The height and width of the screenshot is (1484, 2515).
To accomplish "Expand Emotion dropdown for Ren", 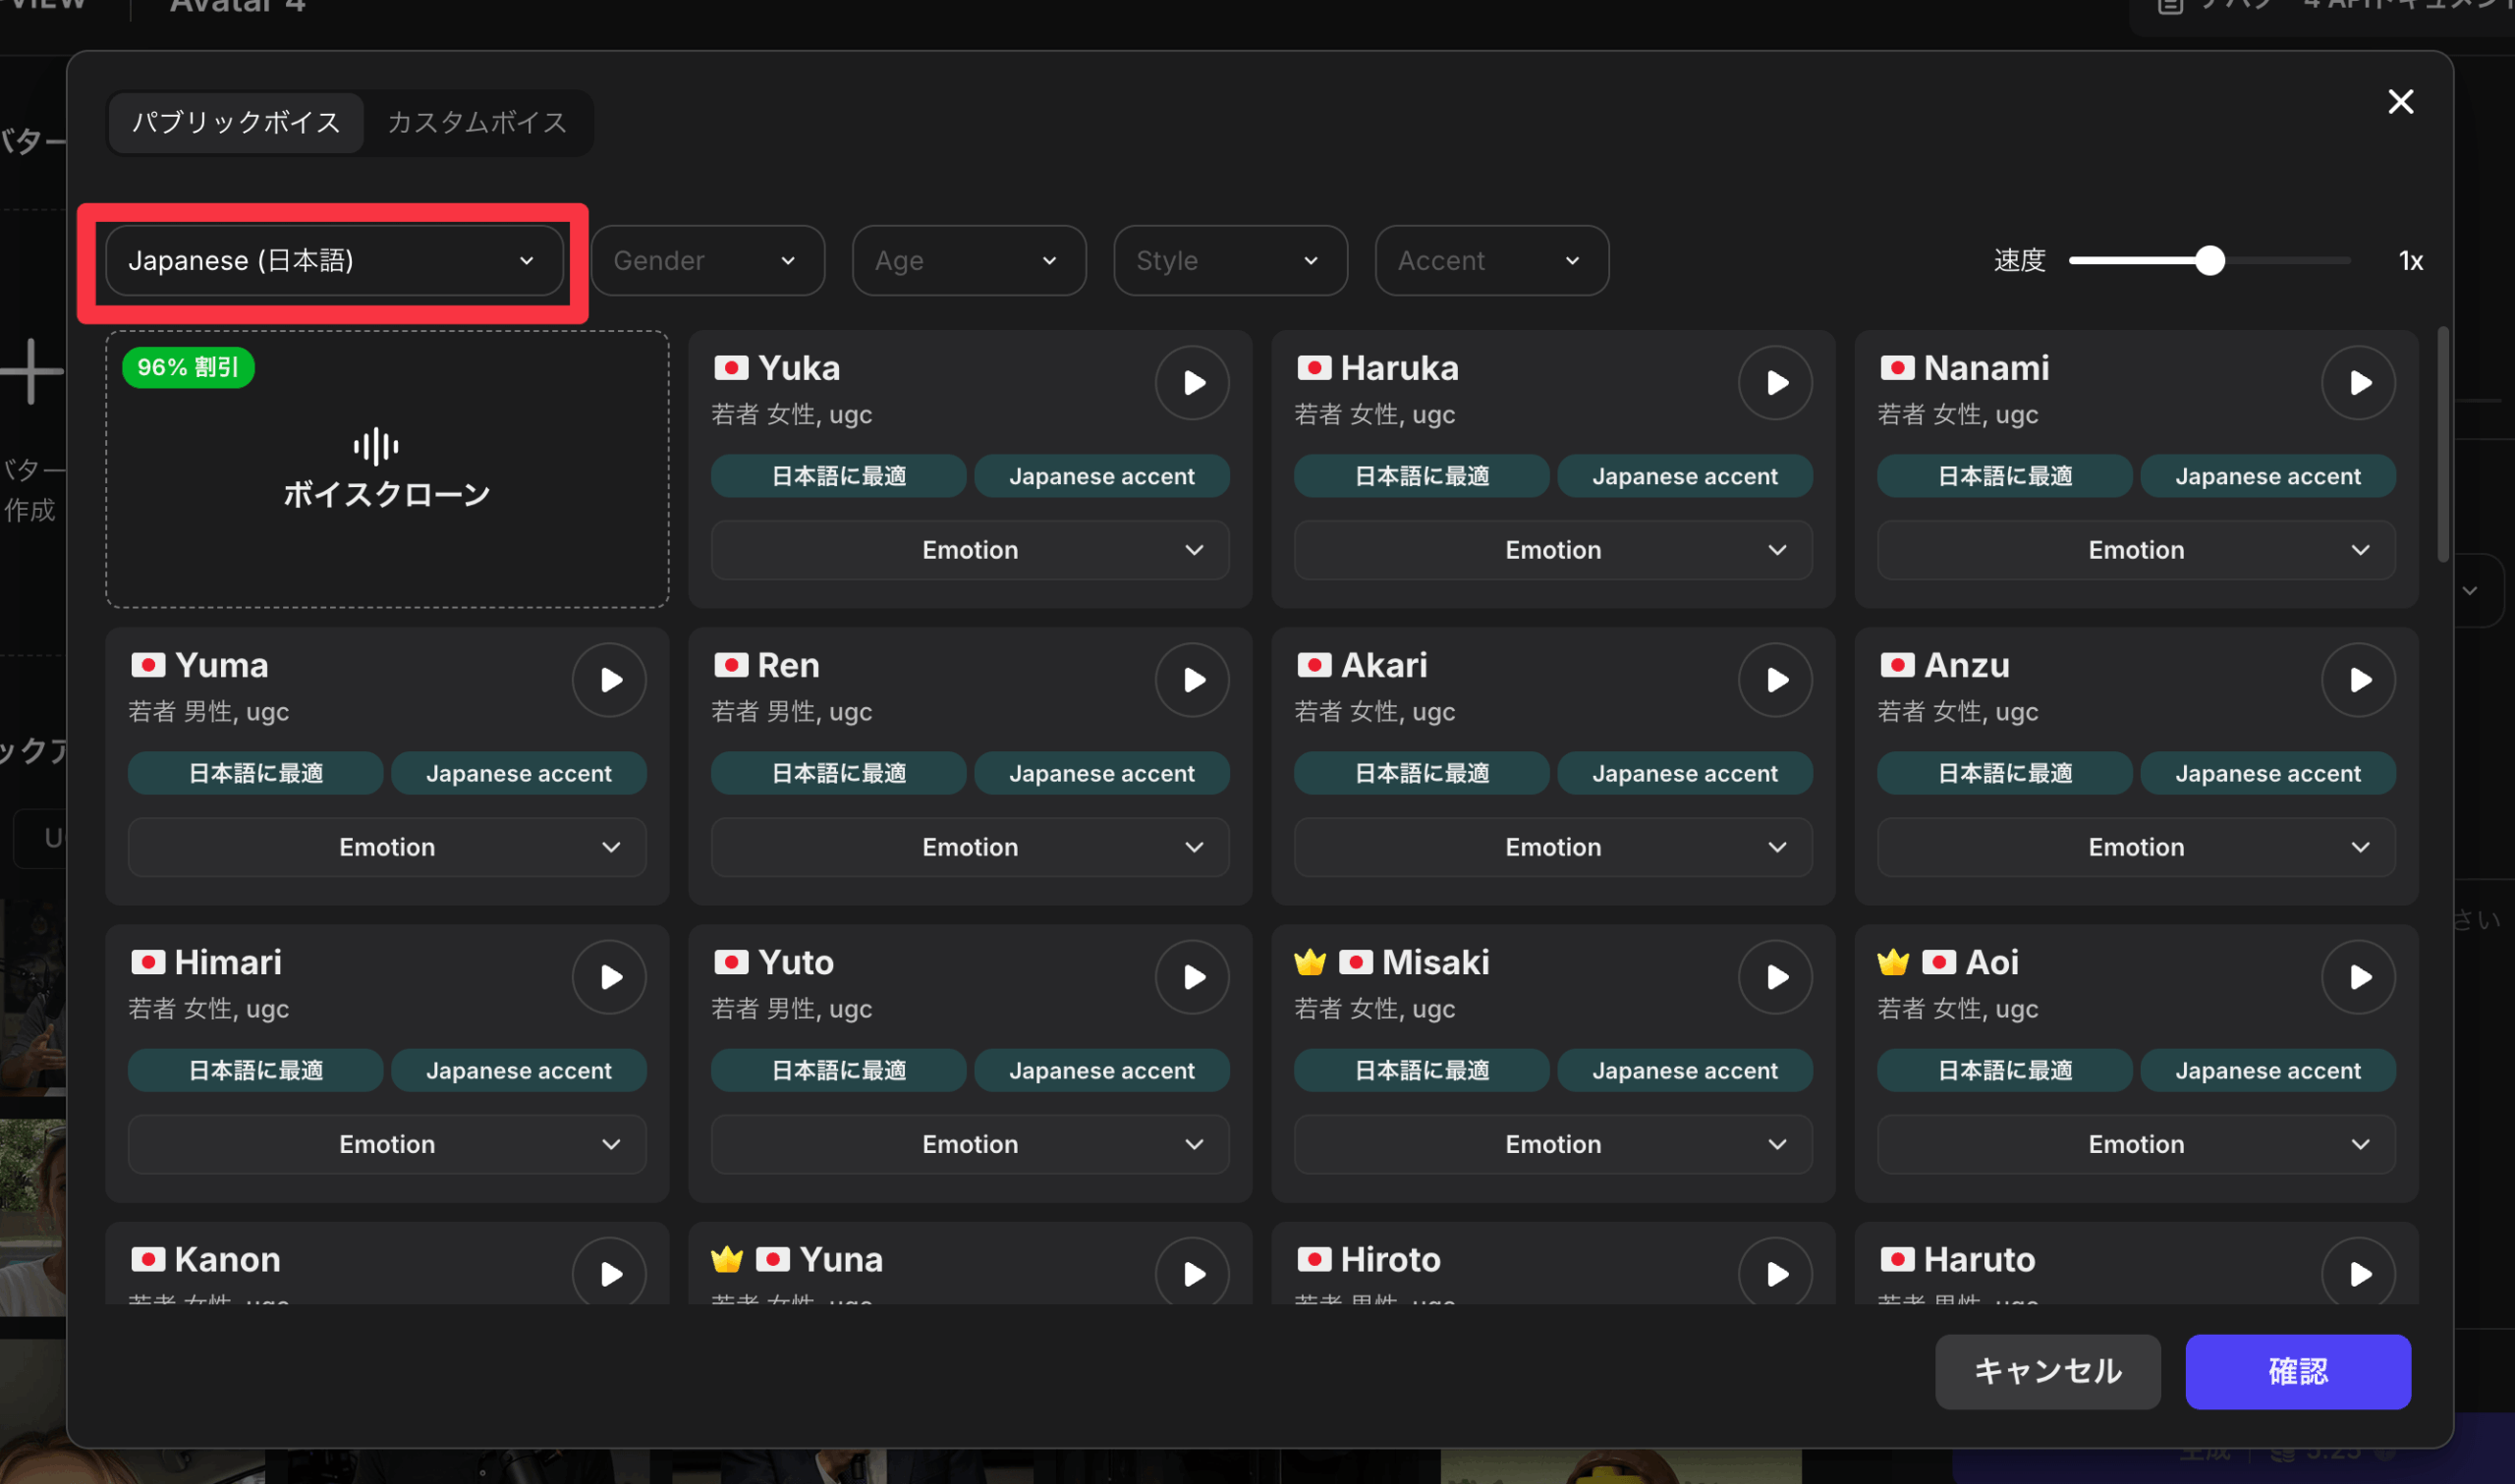I will coord(969,847).
